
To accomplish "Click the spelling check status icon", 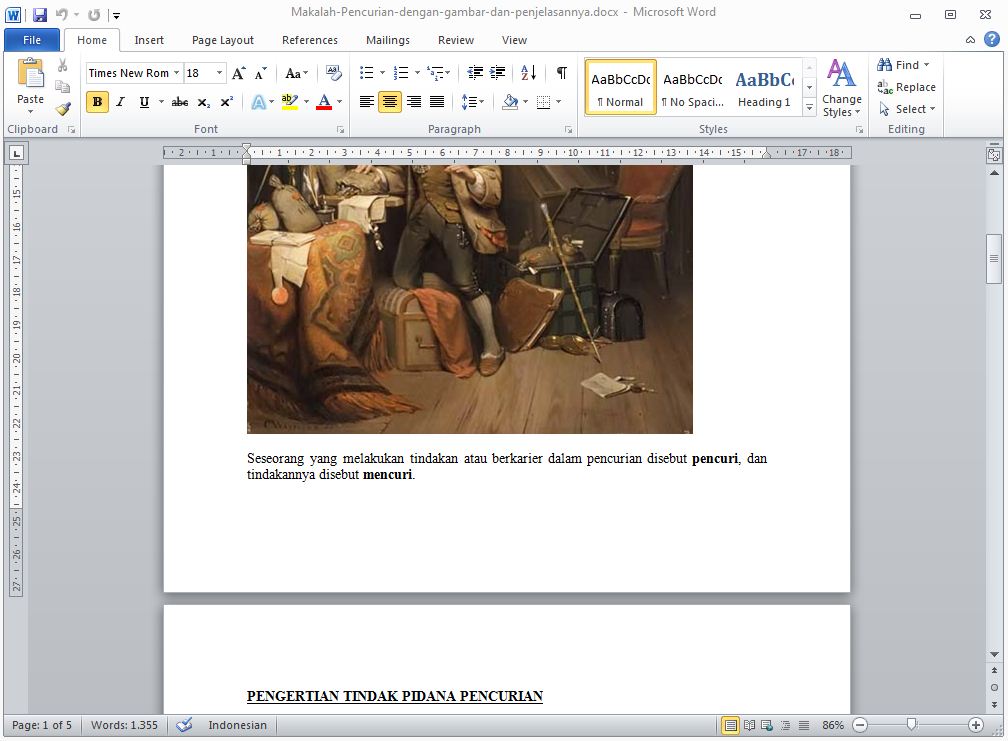I will [184, 725].
